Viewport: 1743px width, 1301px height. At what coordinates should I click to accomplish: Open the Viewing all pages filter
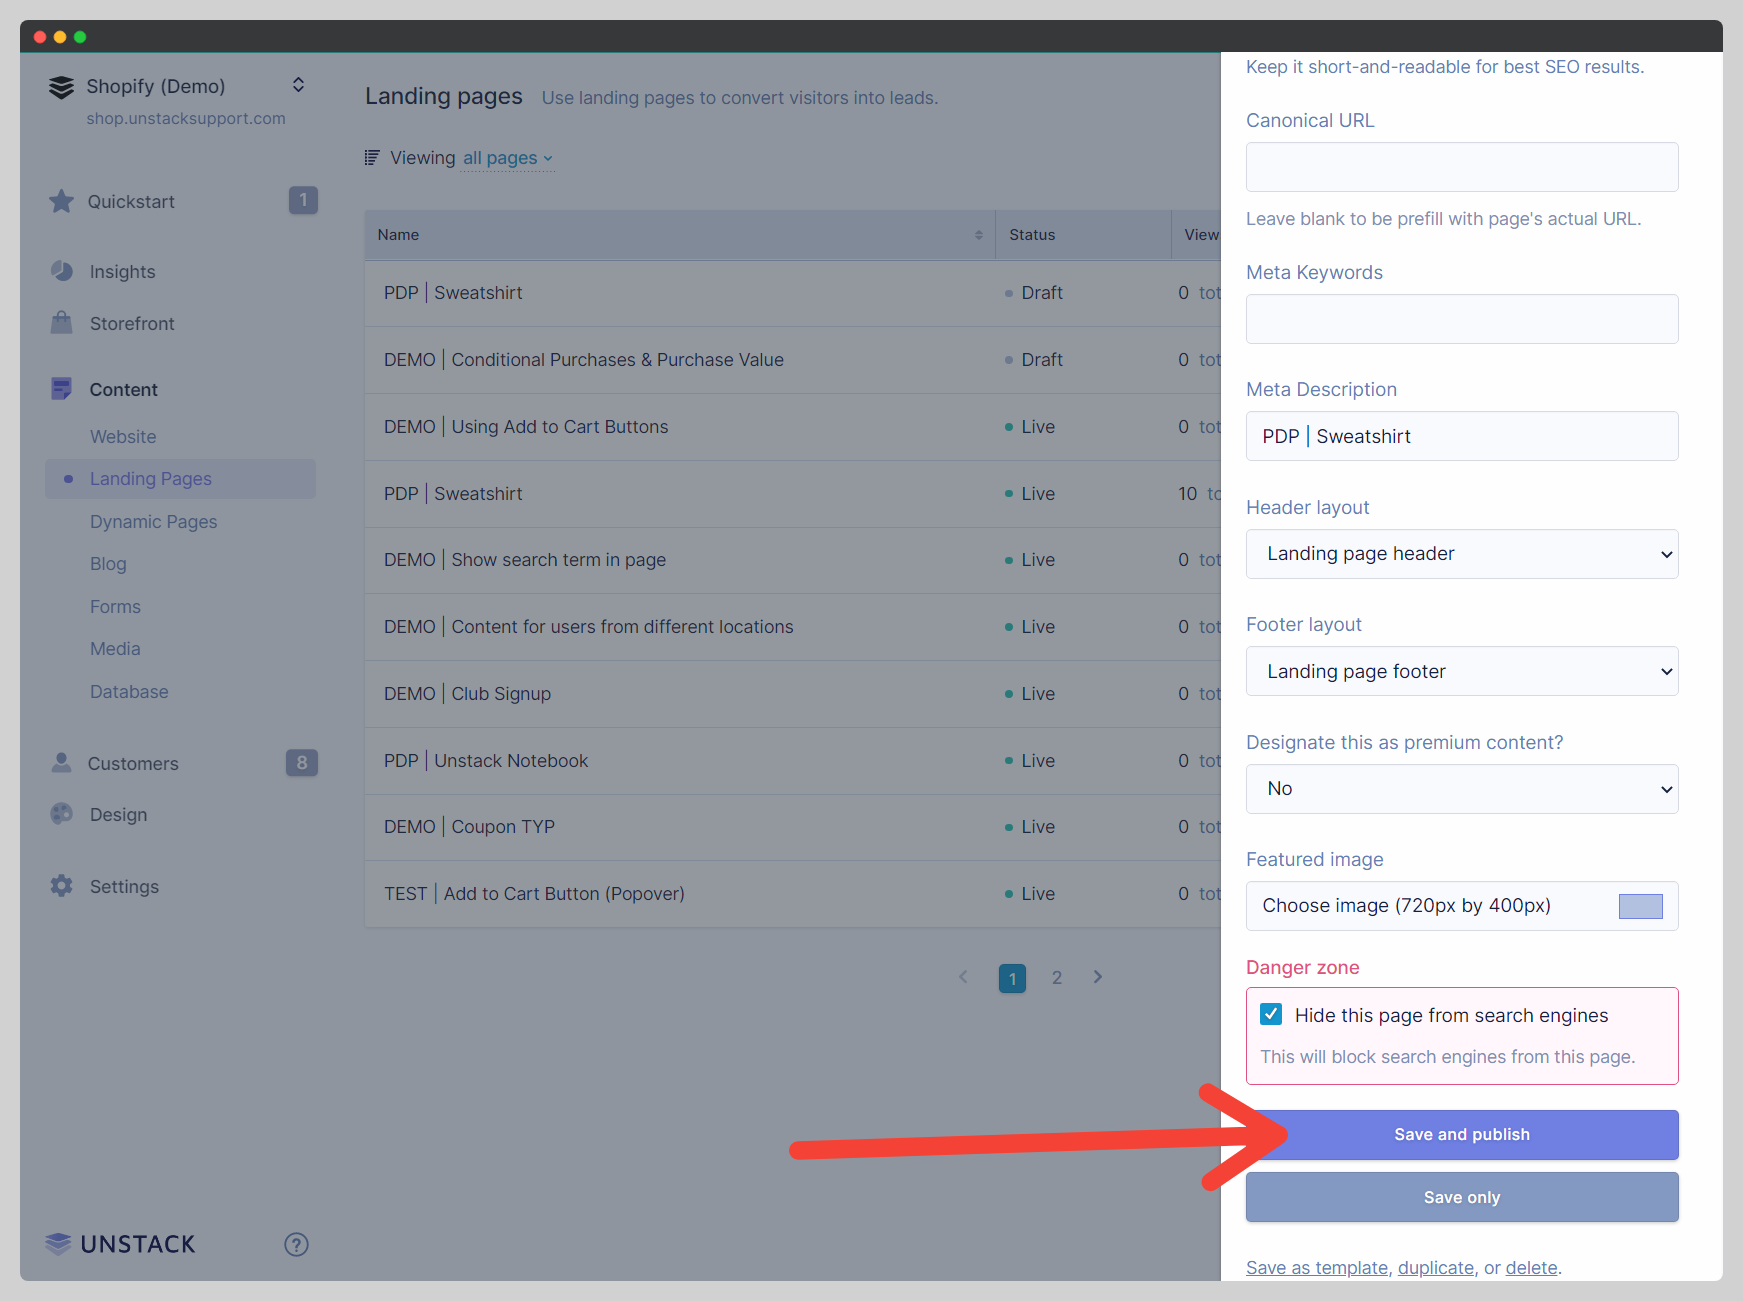507,158
